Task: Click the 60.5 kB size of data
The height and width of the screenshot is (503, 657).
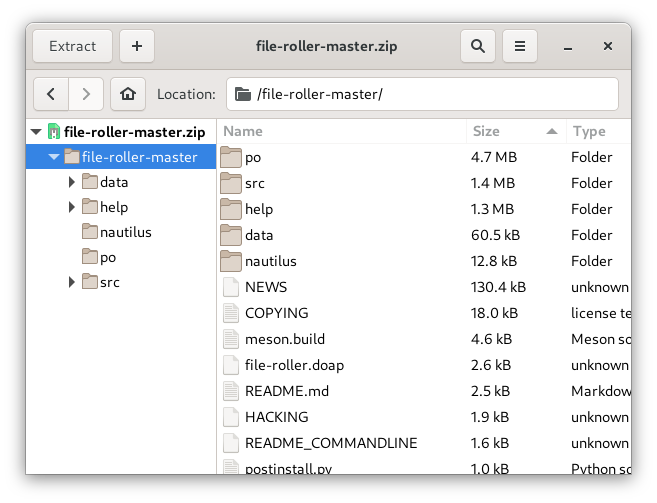Action: 495,235
